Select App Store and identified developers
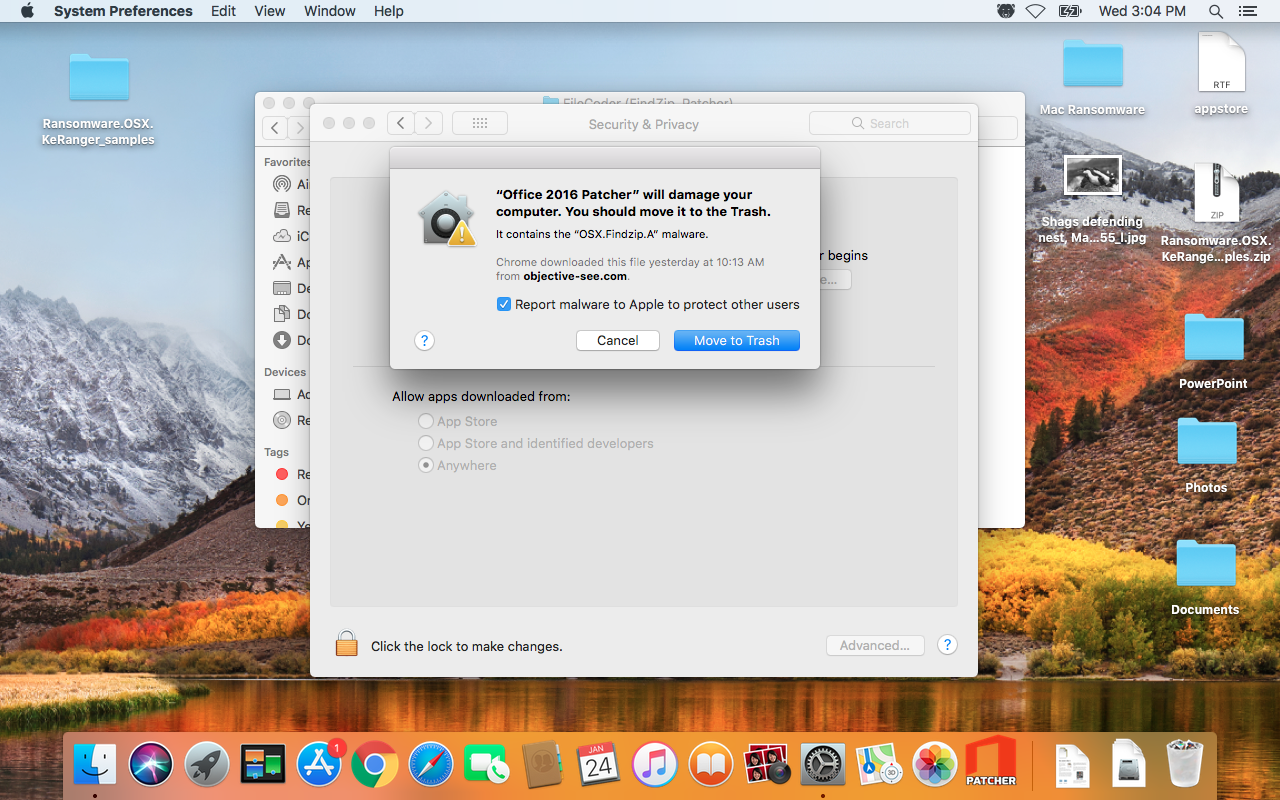 (427, 443)
